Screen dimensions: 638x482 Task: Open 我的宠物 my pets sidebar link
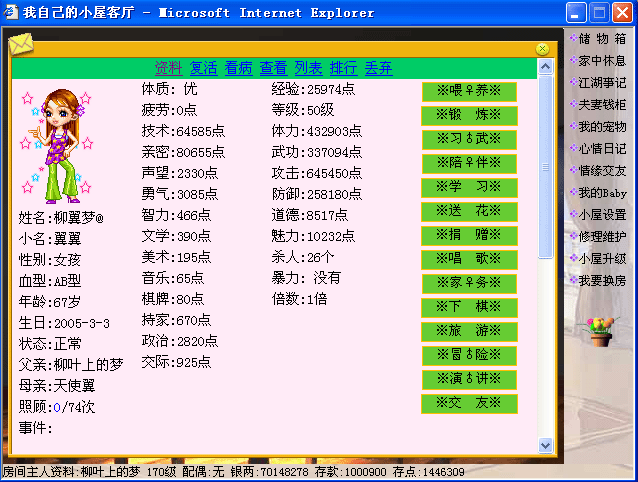click(602, 127)
